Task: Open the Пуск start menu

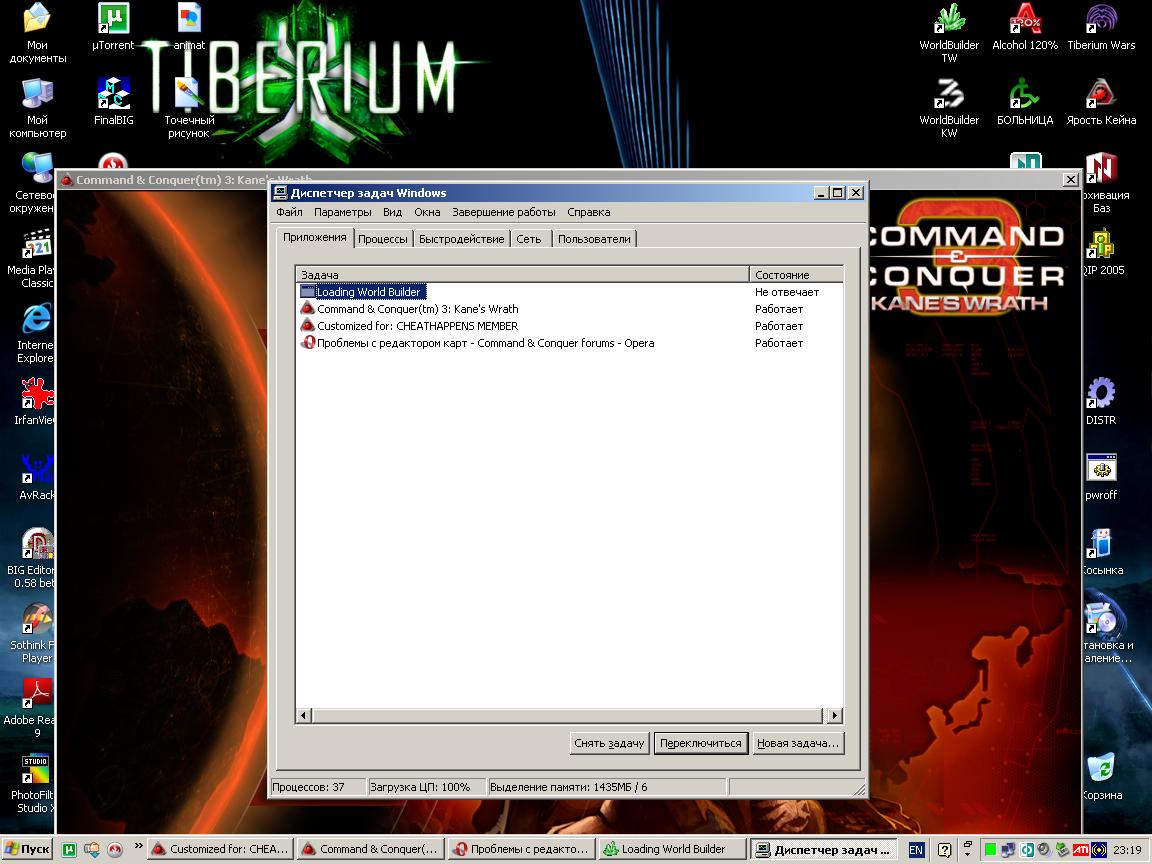Action: click(27, 849)
